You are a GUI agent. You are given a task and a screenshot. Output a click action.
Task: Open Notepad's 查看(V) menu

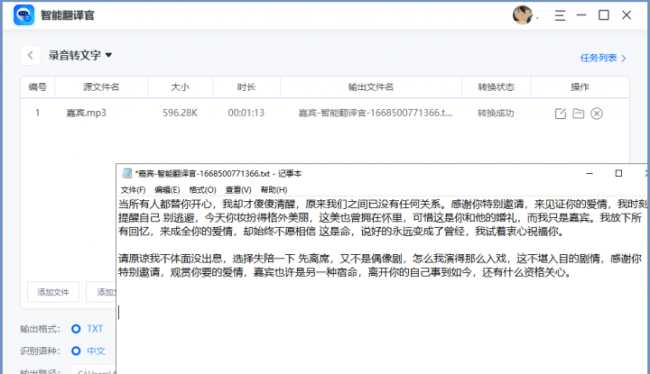pos(238,190)
